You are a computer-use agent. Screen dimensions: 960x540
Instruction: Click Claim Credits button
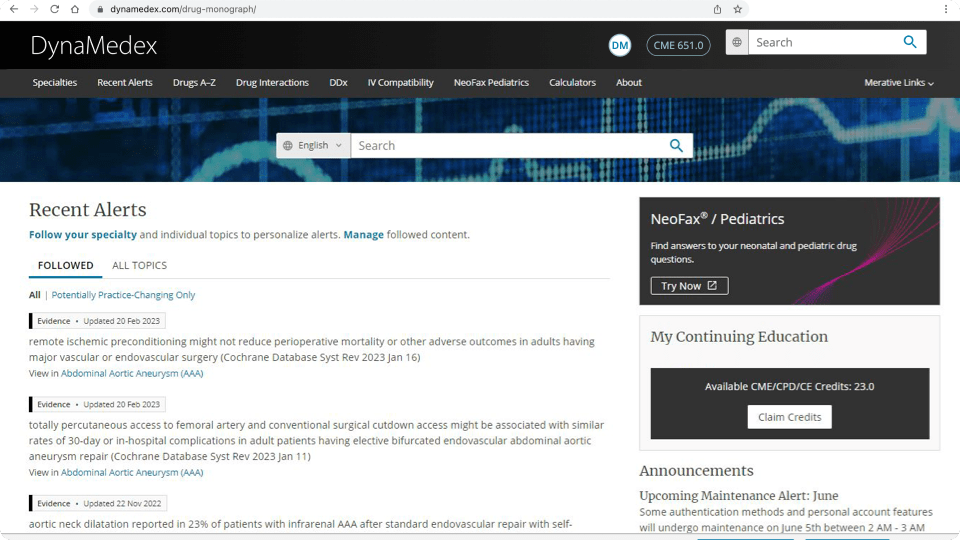(789, 417)
